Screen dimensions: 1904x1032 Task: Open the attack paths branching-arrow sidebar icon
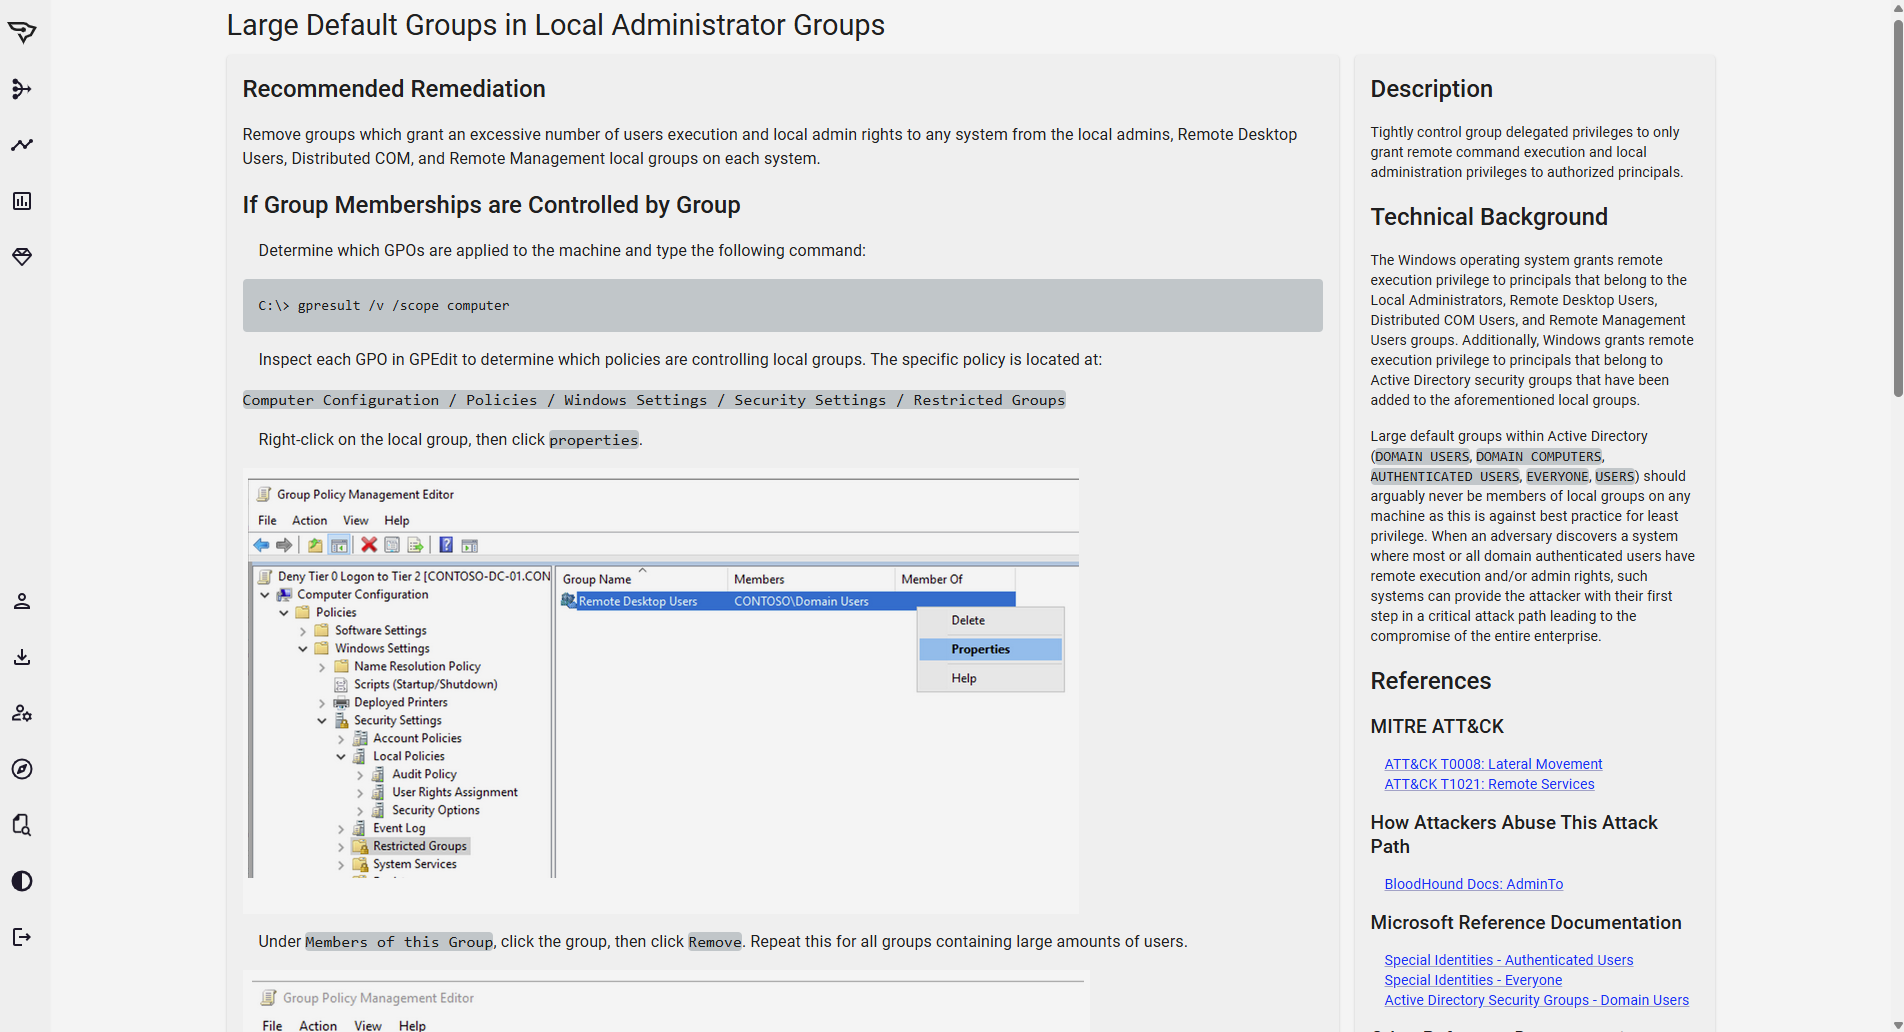[22, 89]
